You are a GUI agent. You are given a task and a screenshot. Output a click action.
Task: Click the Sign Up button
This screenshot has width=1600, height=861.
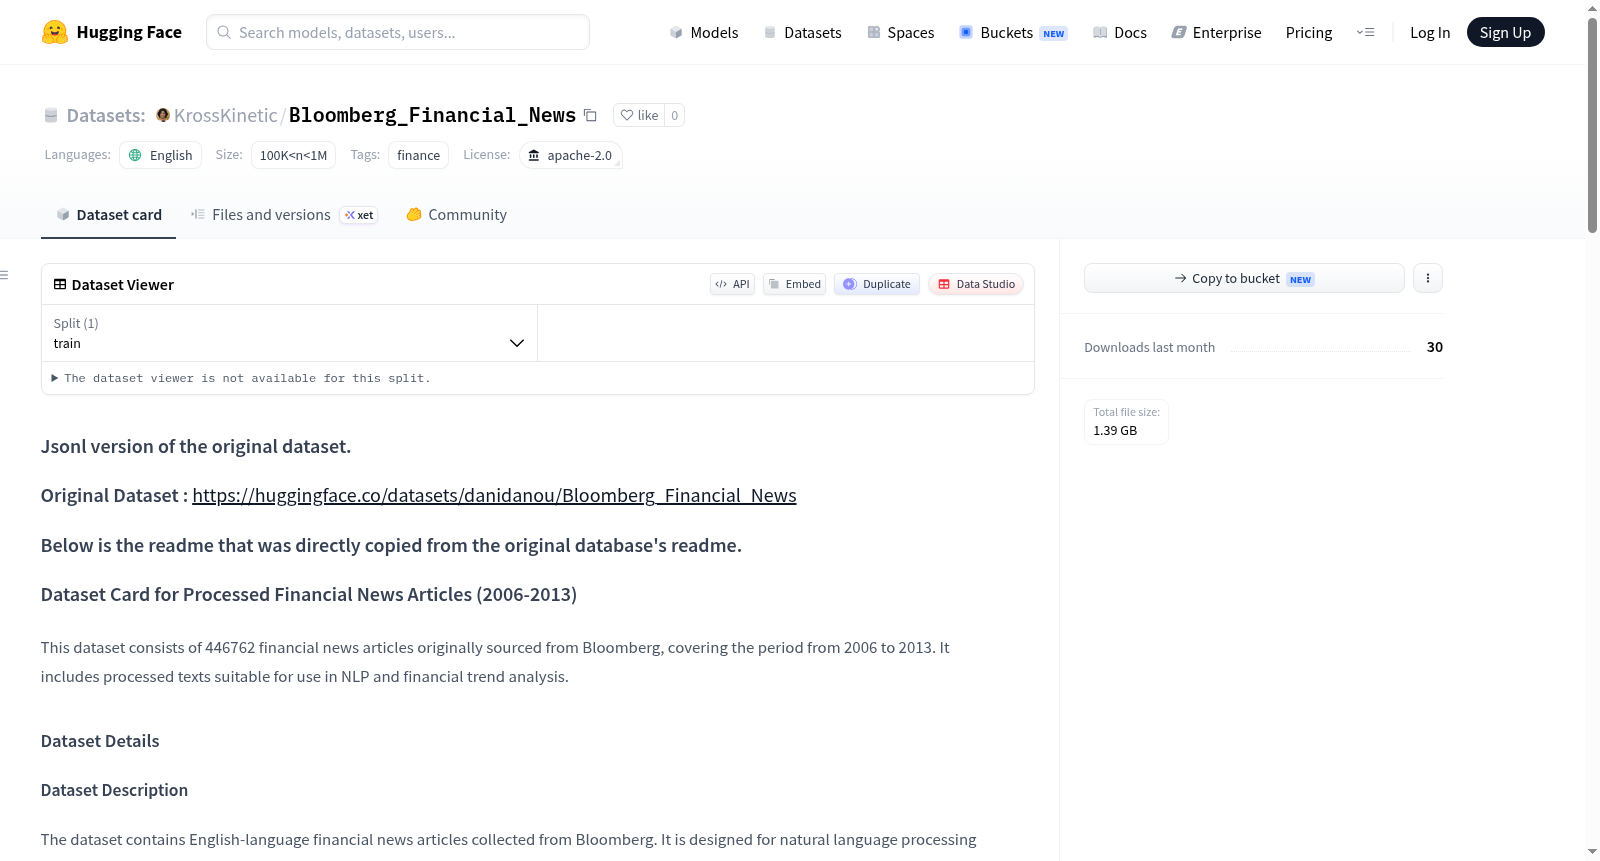1505,32
